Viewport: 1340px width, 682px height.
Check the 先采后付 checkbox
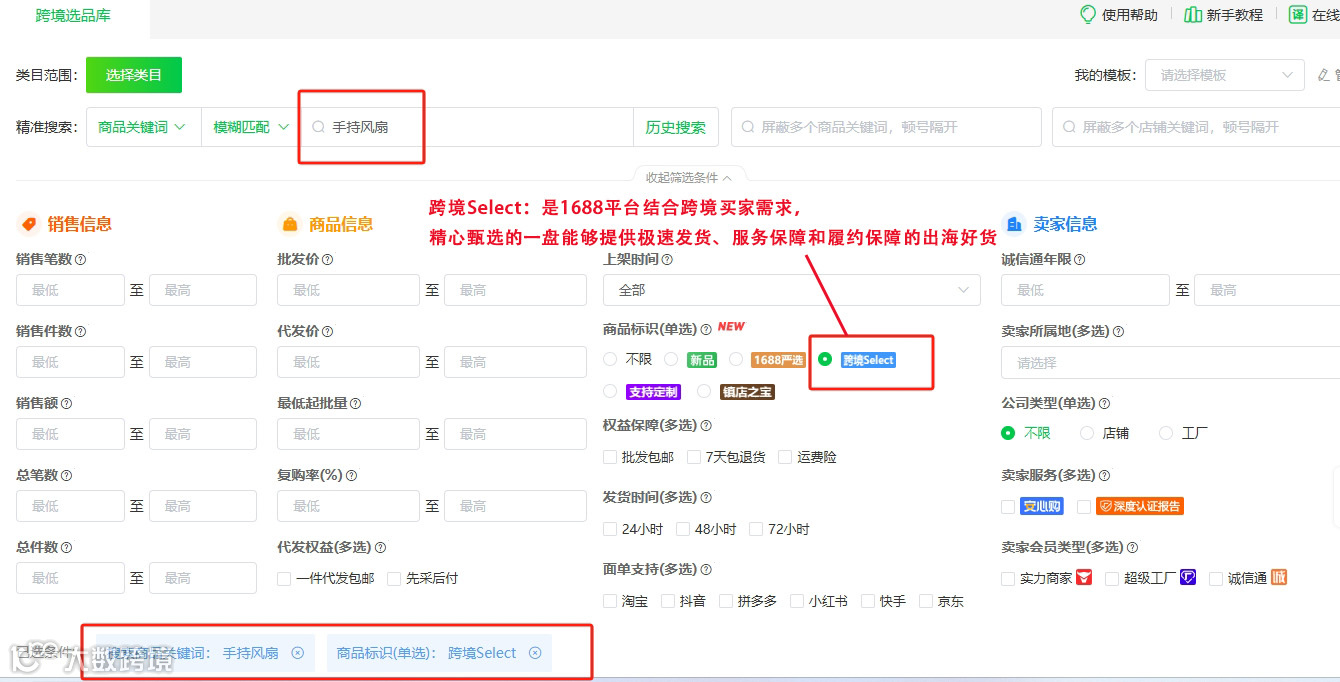point(394,579)
